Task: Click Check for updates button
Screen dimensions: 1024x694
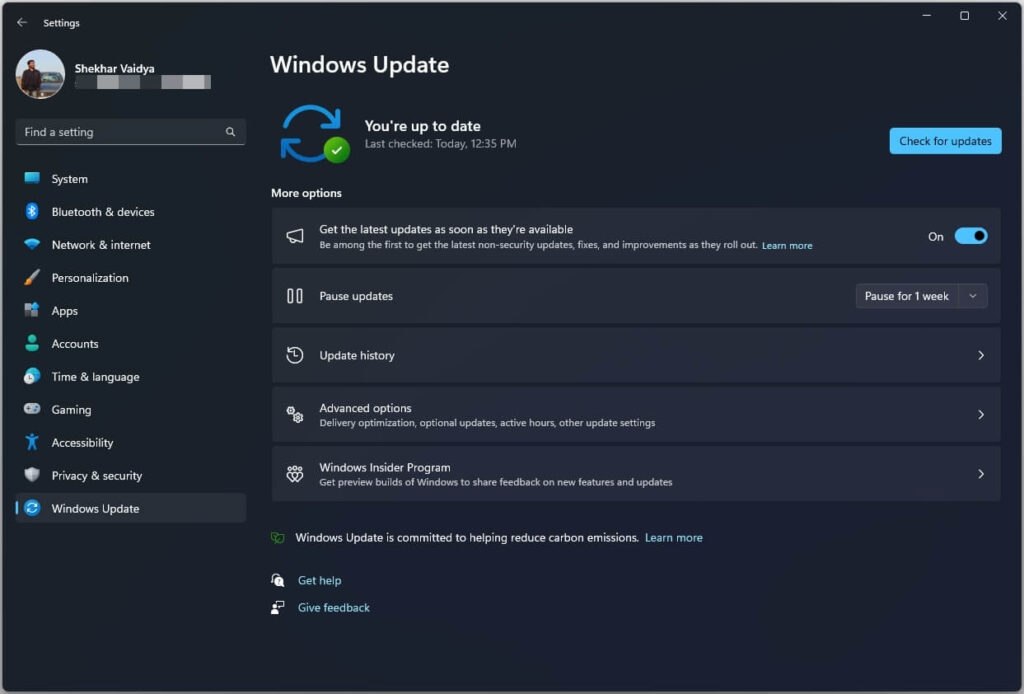Action: pyautogui.click(x=945, y=141)
